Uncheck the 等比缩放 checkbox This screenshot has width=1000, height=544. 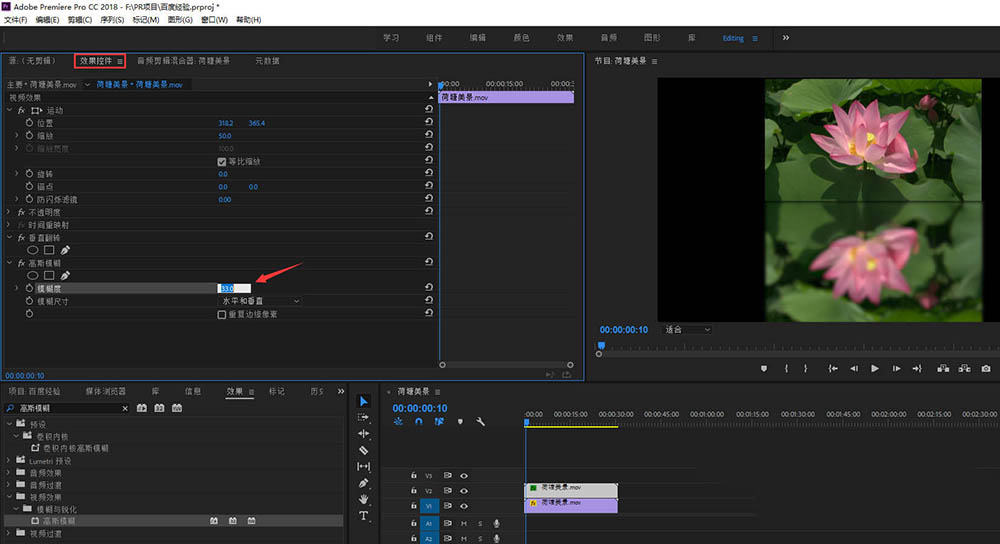pyautogui.click(x=222, y=161)
